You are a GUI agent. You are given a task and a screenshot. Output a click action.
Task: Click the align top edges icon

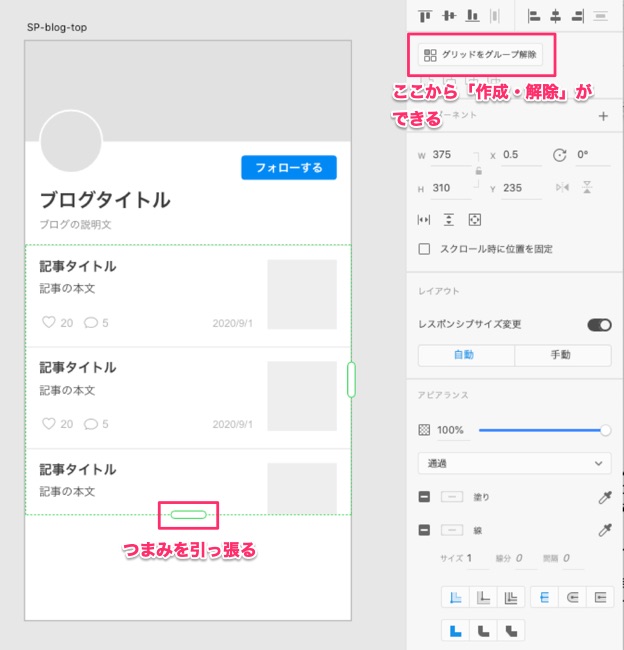425,16
